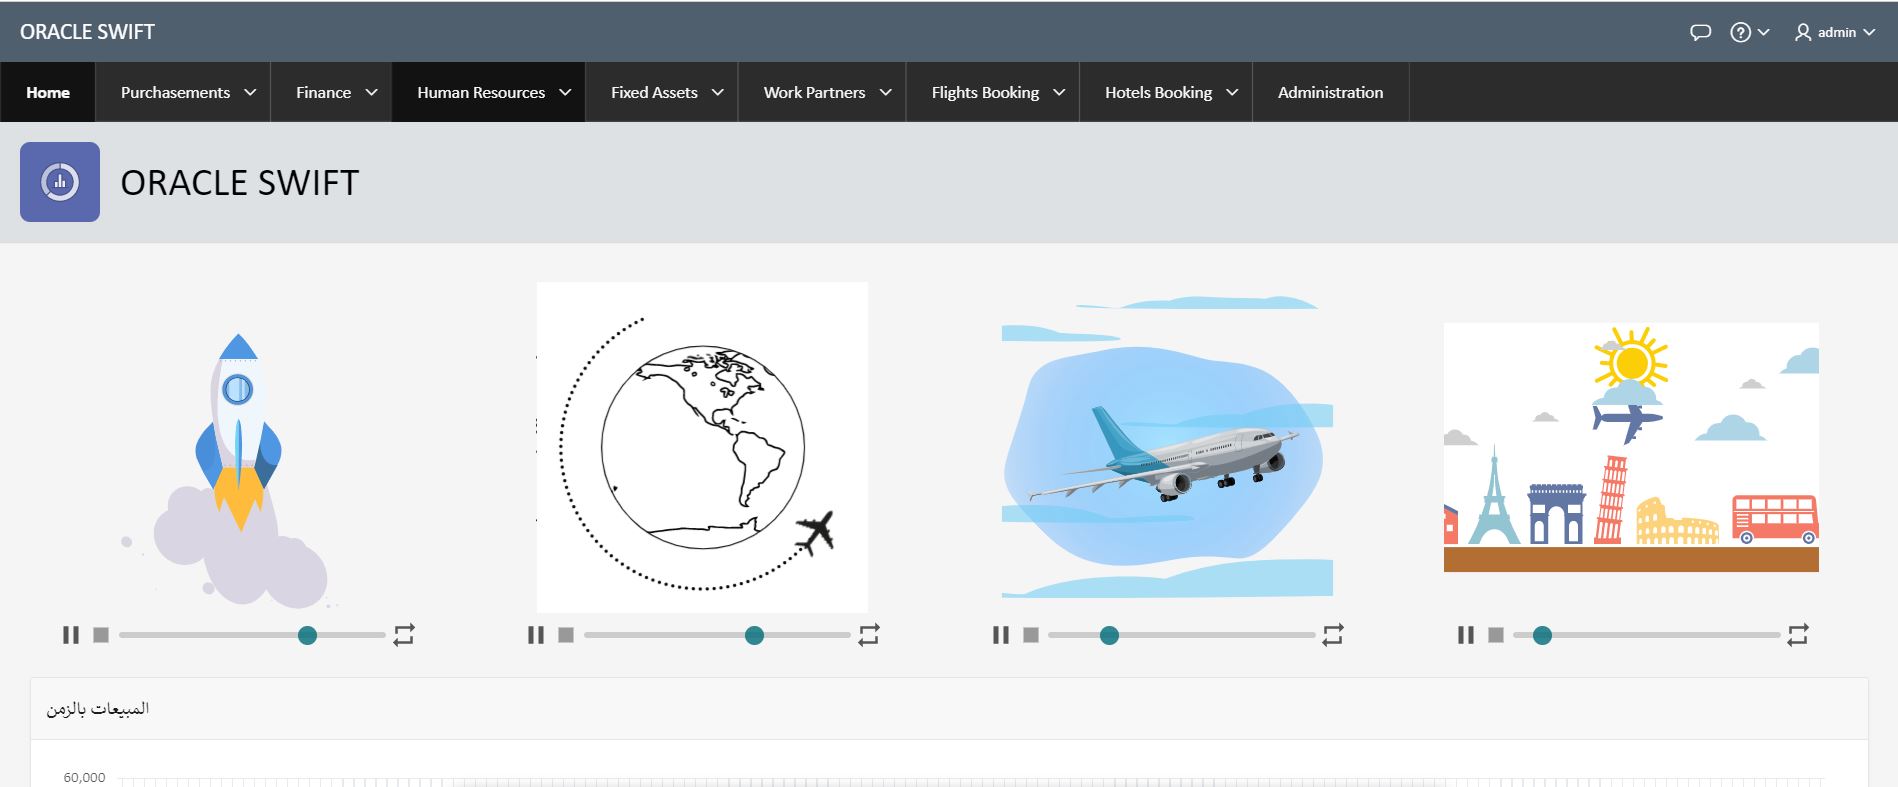
Task: Open the Administration menu item
Action: click(x=1330, y=92)
